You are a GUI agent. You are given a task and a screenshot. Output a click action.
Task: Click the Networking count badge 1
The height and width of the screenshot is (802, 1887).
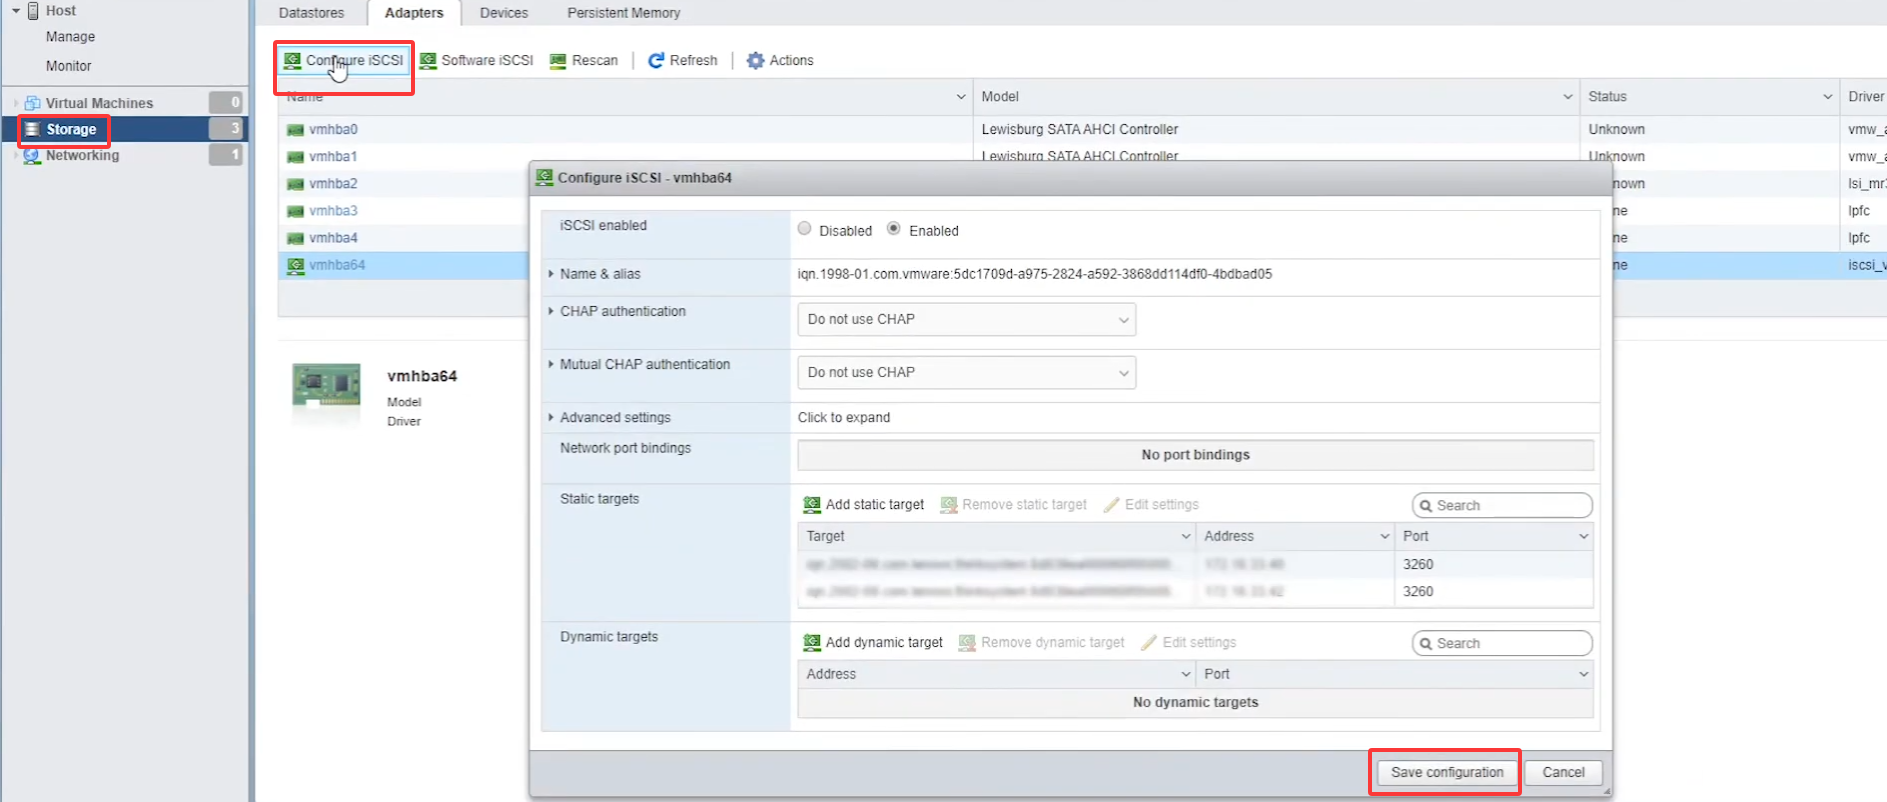pos(226,155)
